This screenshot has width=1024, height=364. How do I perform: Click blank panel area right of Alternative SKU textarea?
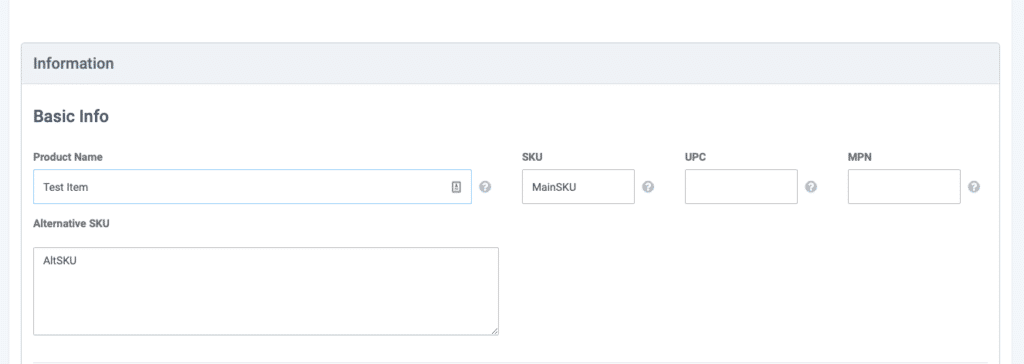click(744, 291)
